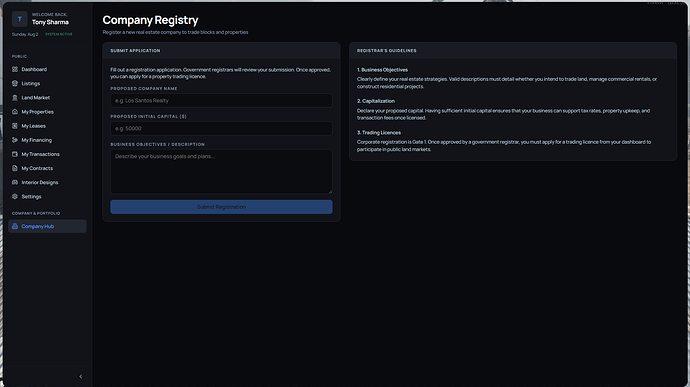Focus the Proposed Initial Capital field
This screenshot has height=387, width=690.
(x=221, y=129)
